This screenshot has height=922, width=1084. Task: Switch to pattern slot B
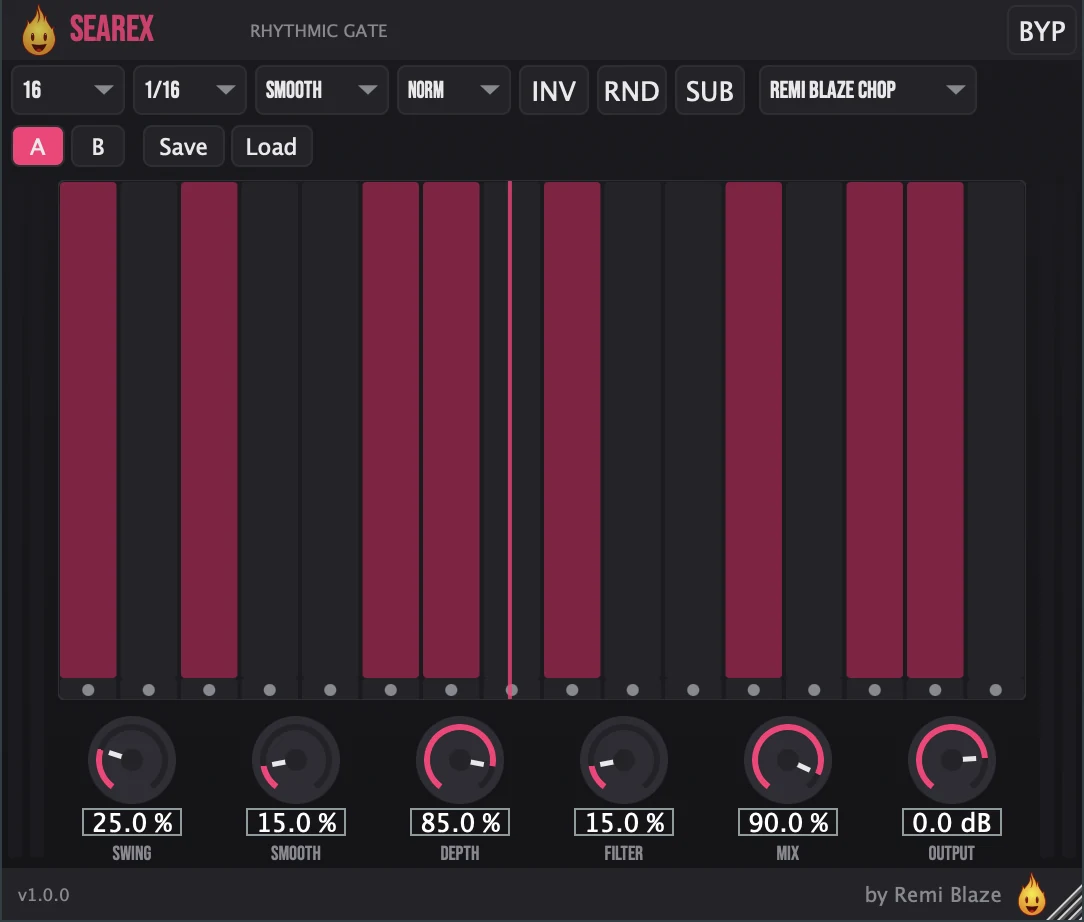click(x=98, y=147)
